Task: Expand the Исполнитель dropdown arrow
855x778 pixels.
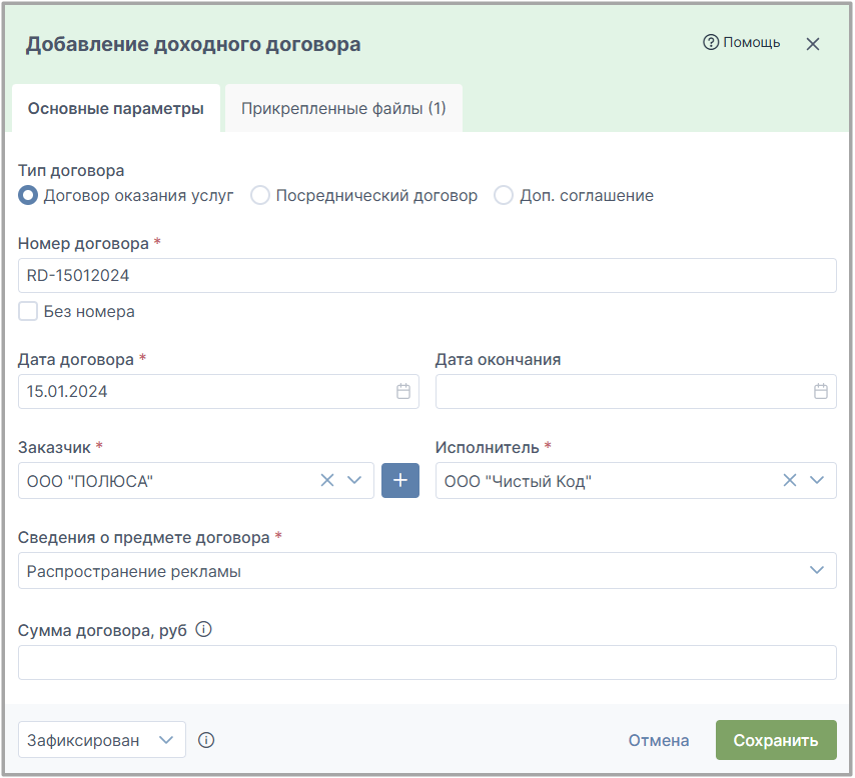Action: click(x=817, y=480)
